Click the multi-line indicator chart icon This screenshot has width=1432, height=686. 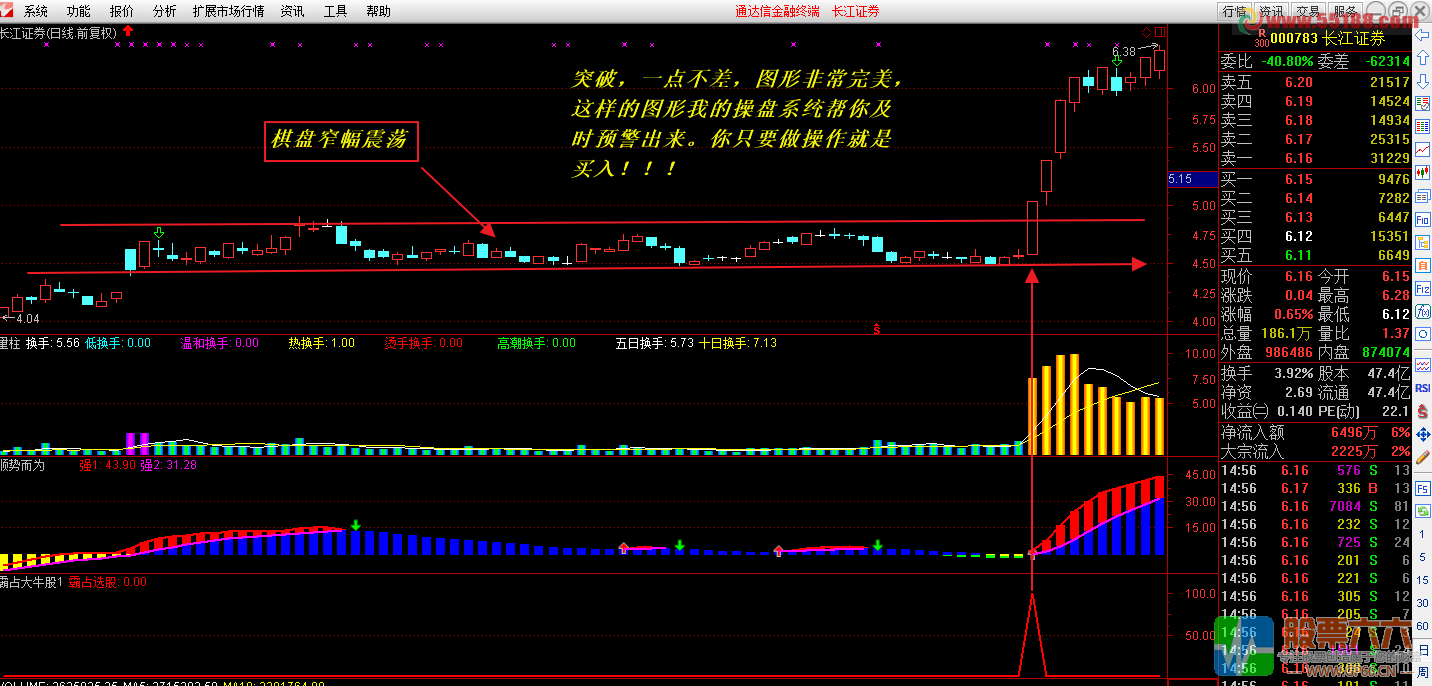coord(1422,364)
